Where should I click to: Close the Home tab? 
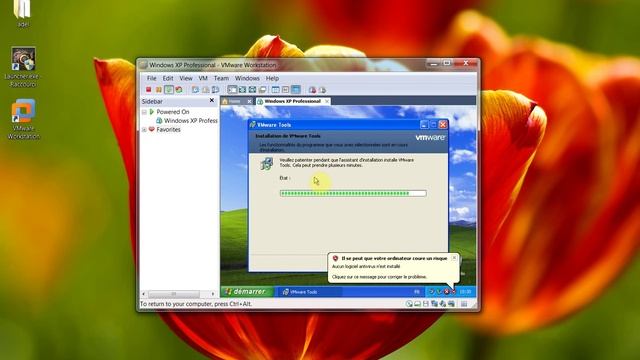tap(249, 101)
